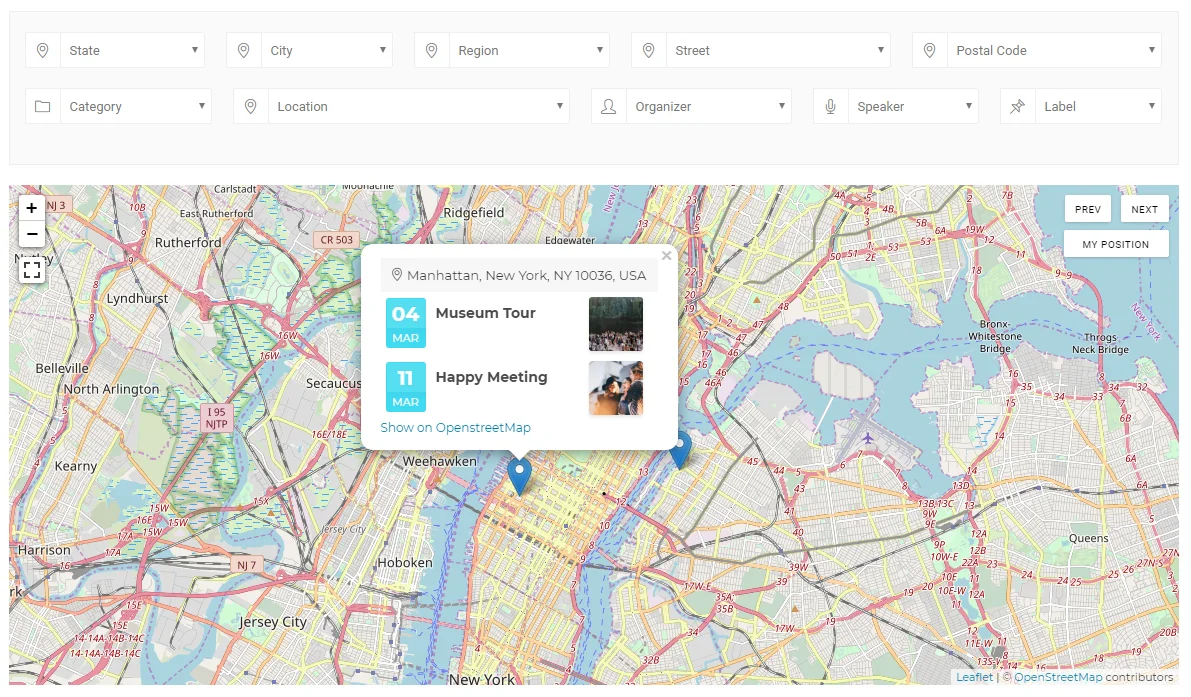Click the microphone icon beside Speaker
Image resolution: width=1191 pixels, height=697 pixels.
[x=830, y=106]
